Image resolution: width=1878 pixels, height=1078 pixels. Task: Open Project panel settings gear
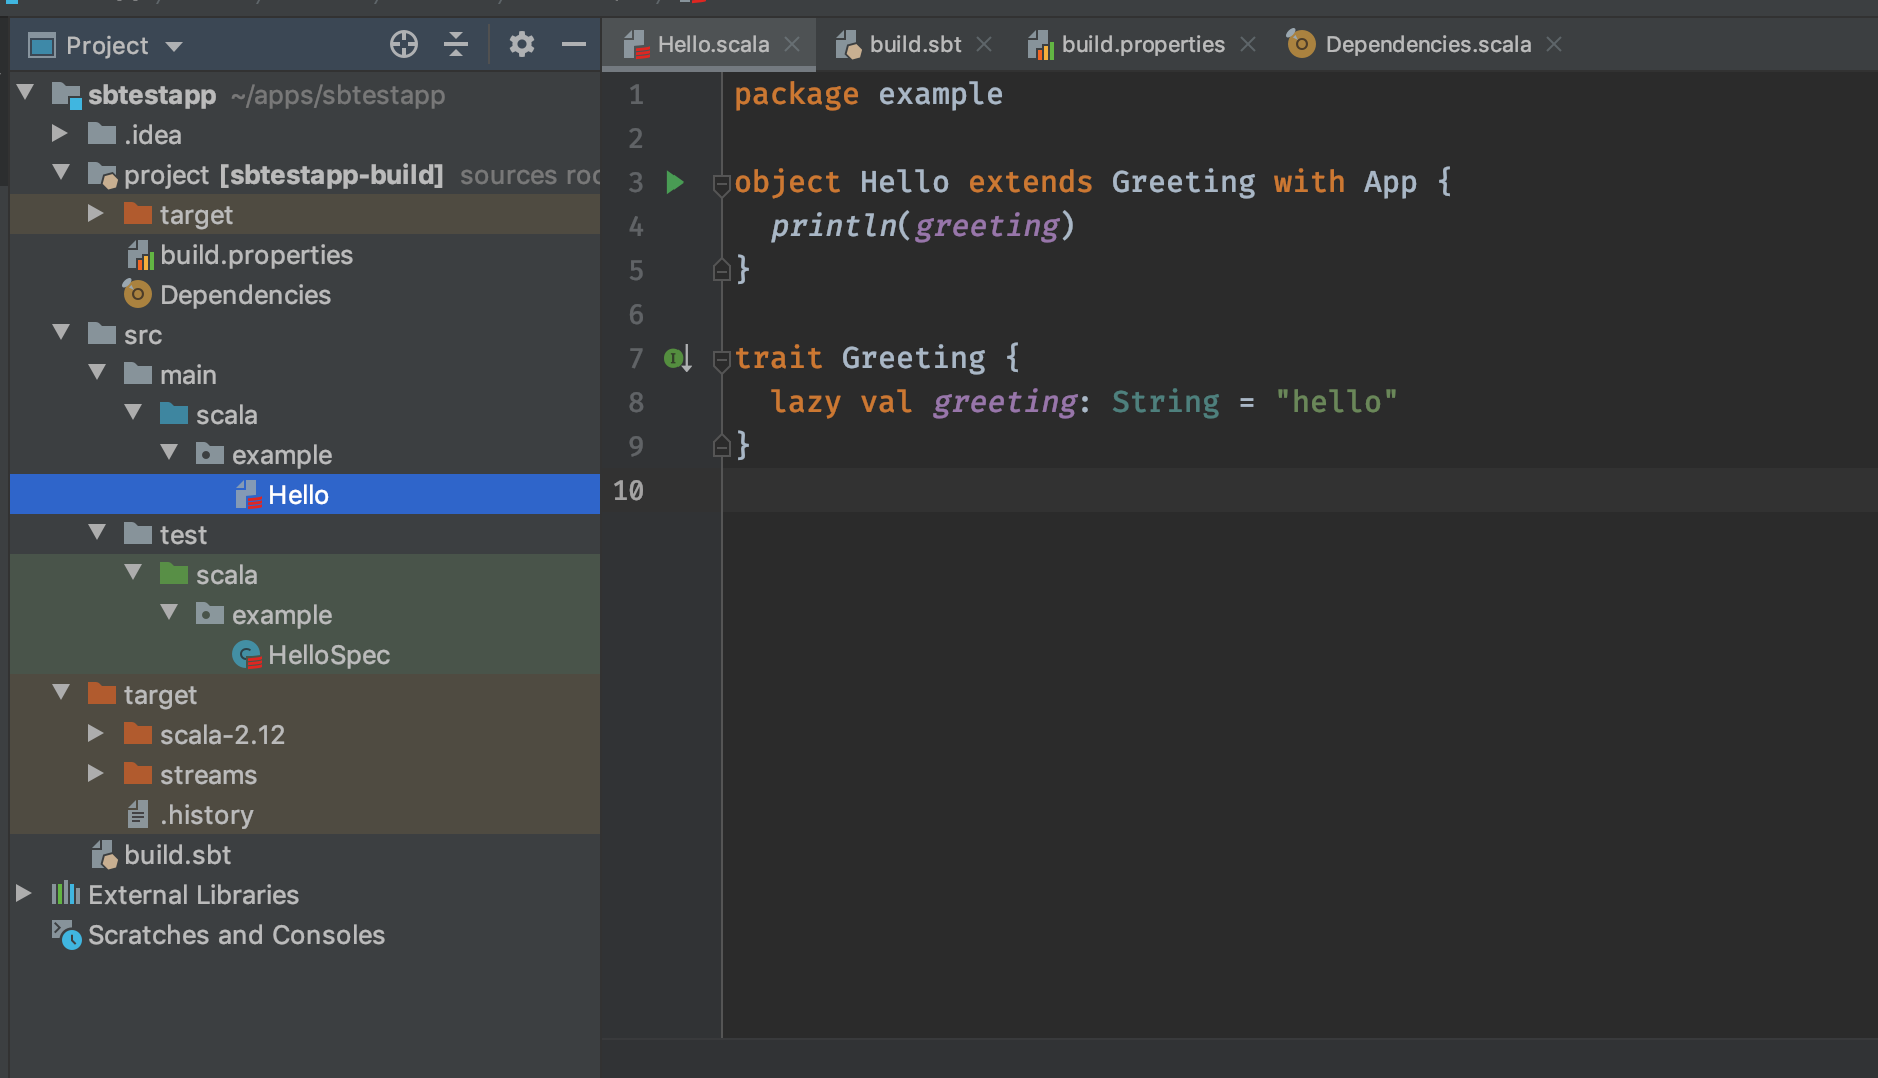tap(522, 44)
